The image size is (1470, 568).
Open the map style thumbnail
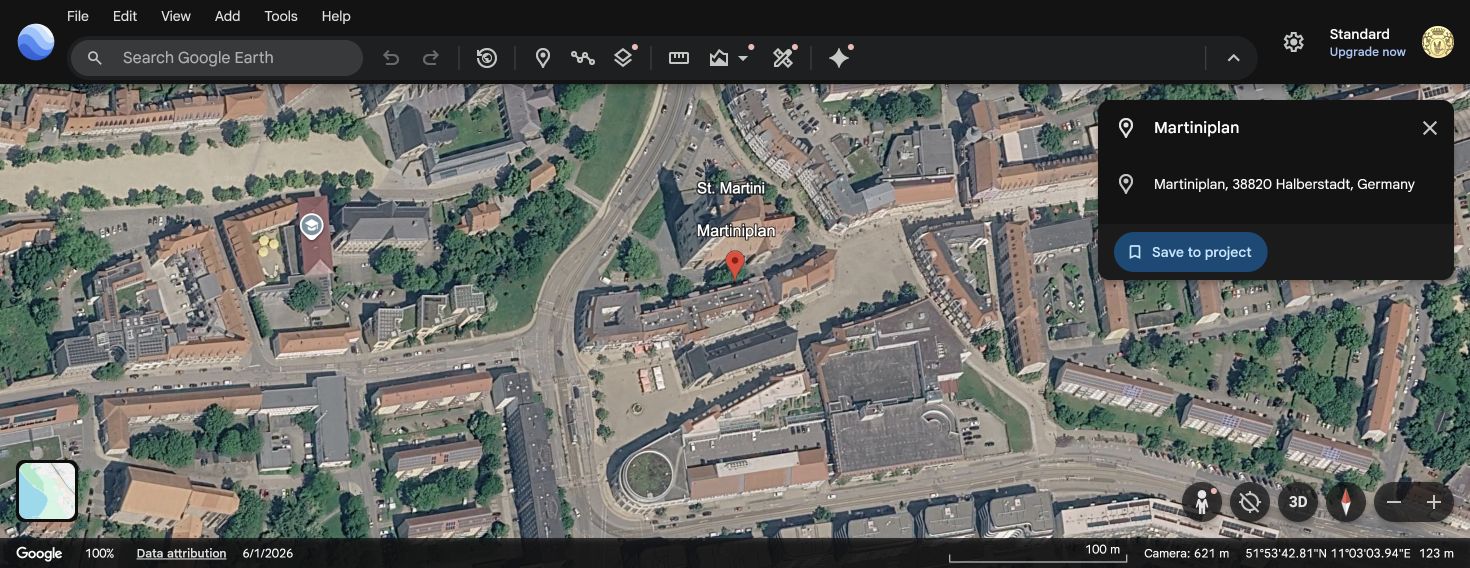coord(47,491)
